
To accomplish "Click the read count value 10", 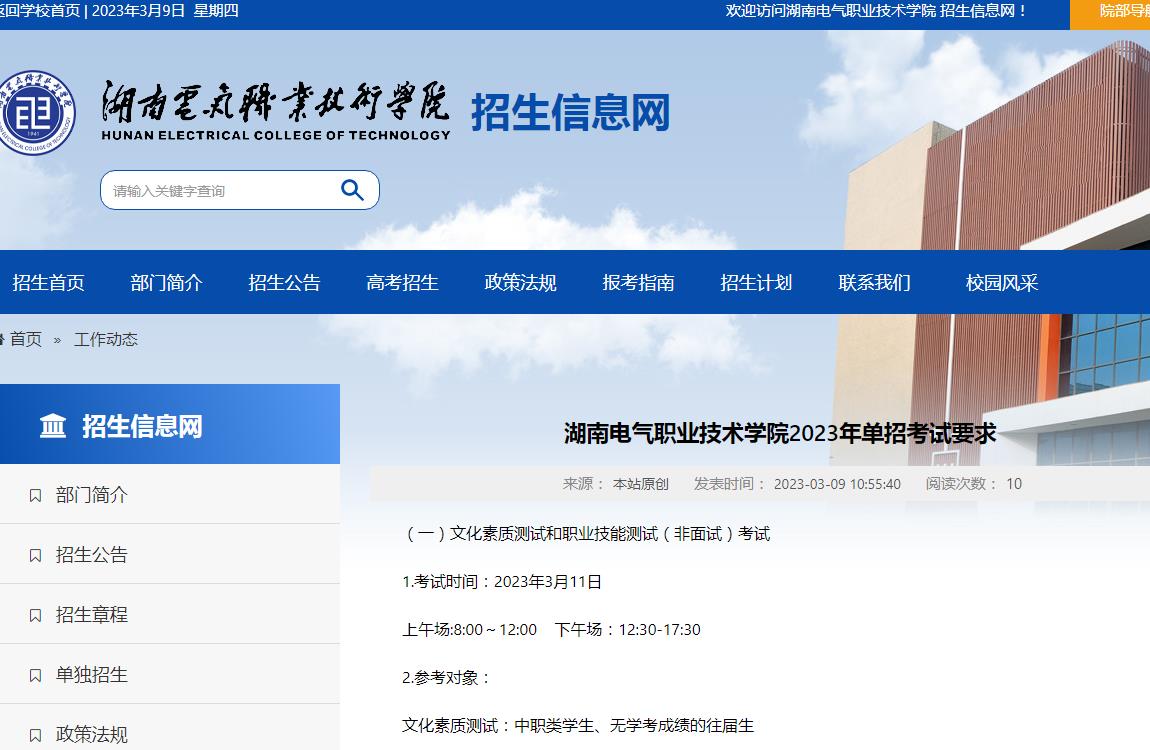I will coord(1014,485).
